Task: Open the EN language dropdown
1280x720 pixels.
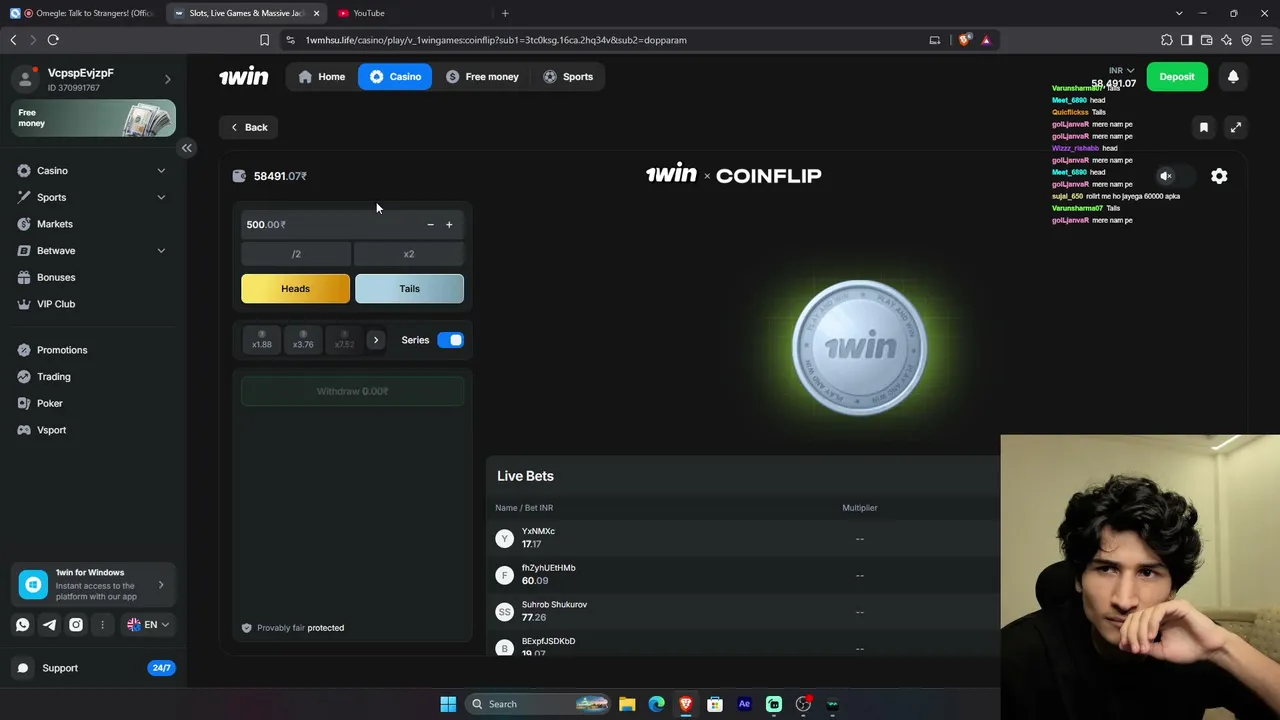Action: (x=148, y=625)
